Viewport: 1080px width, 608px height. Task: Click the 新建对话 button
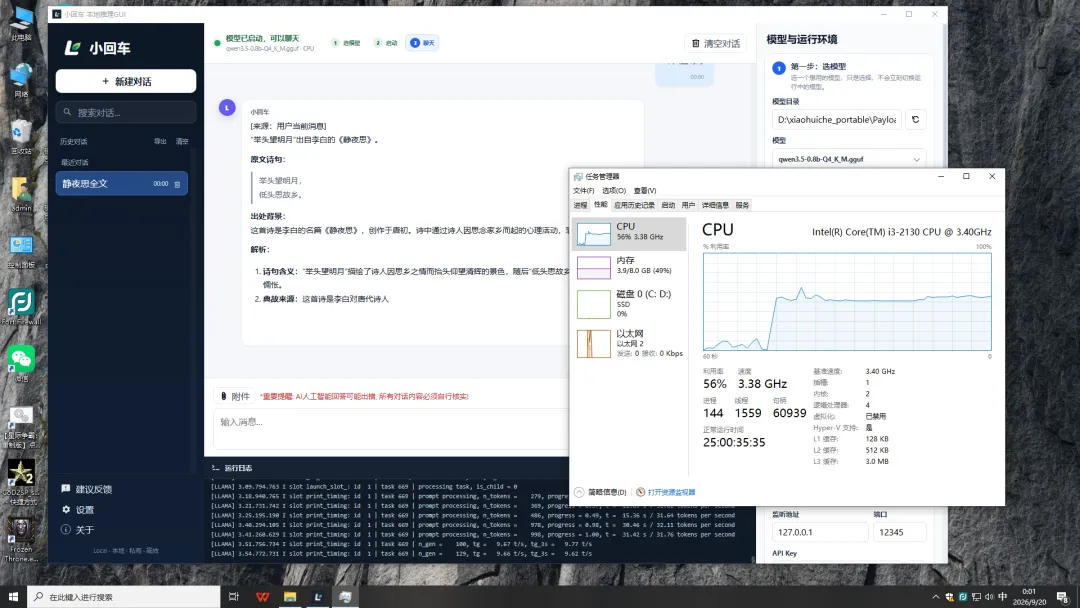(126, 81)
